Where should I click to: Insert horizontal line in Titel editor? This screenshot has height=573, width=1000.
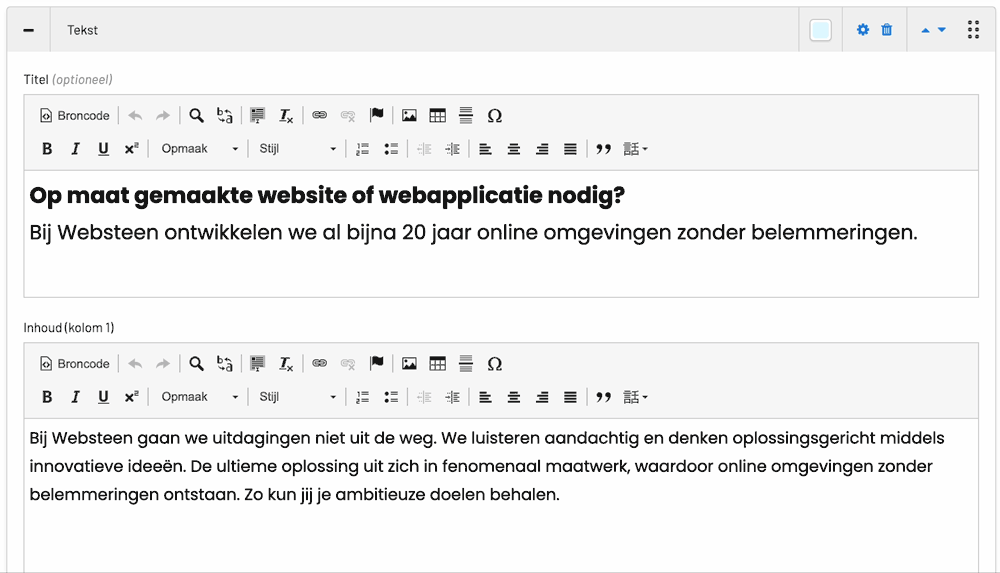tap(466, 115)
